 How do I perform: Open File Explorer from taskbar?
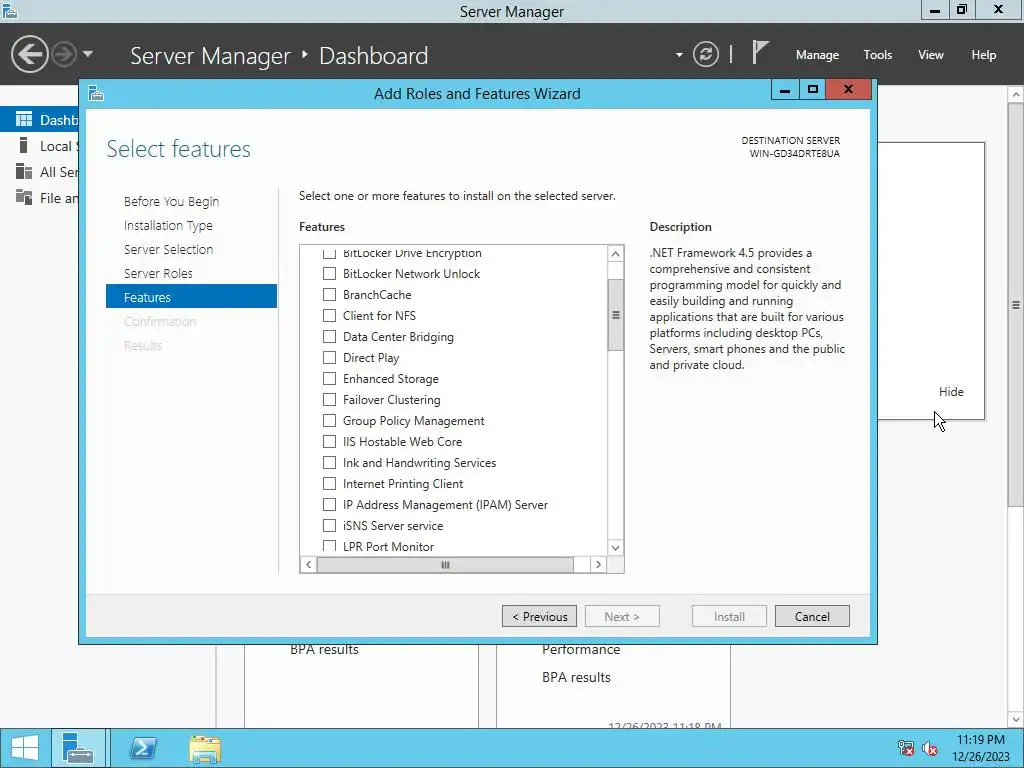point(205,748)
